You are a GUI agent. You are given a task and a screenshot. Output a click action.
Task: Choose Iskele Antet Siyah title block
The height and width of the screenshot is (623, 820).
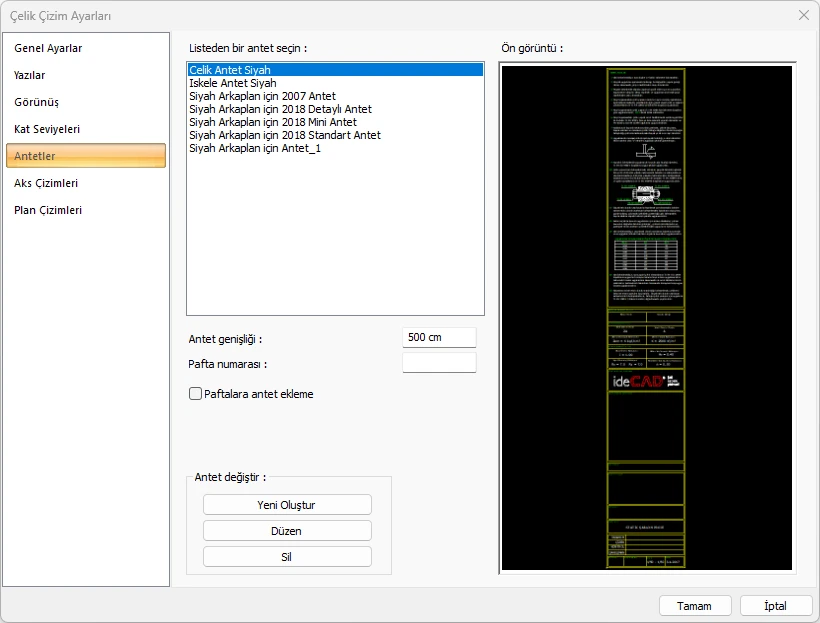(x=233, y=83)
